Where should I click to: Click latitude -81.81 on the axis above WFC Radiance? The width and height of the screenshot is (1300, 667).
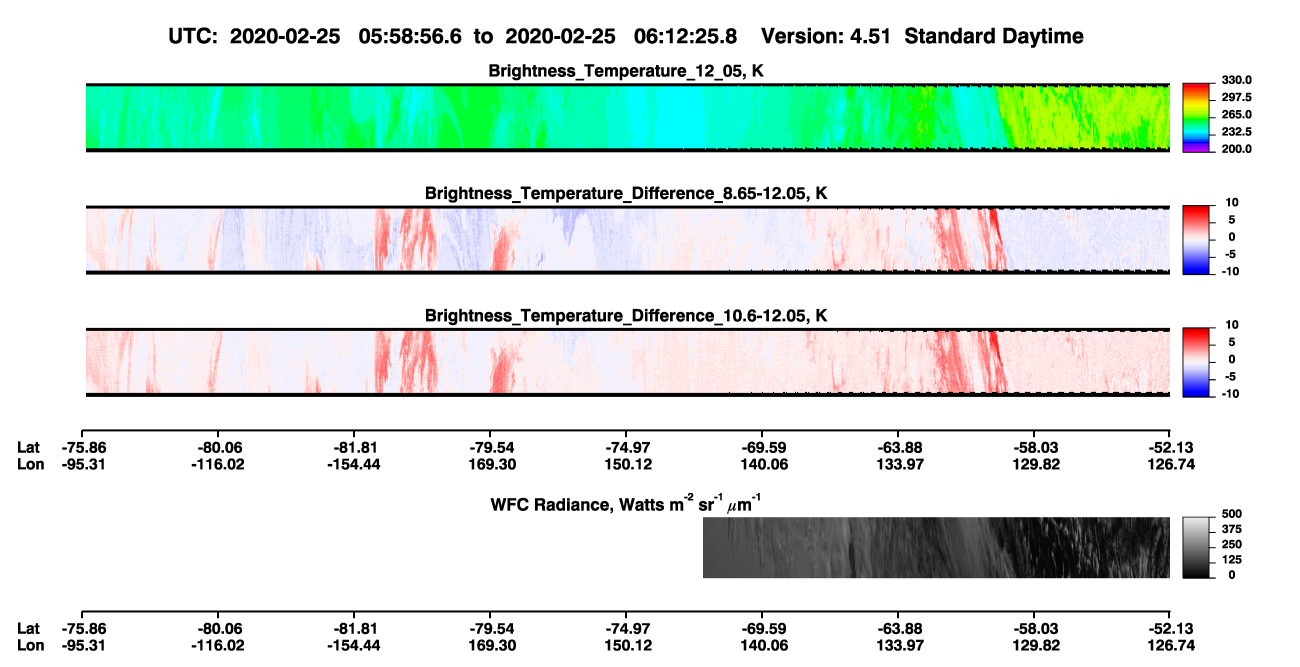[356, 447]
